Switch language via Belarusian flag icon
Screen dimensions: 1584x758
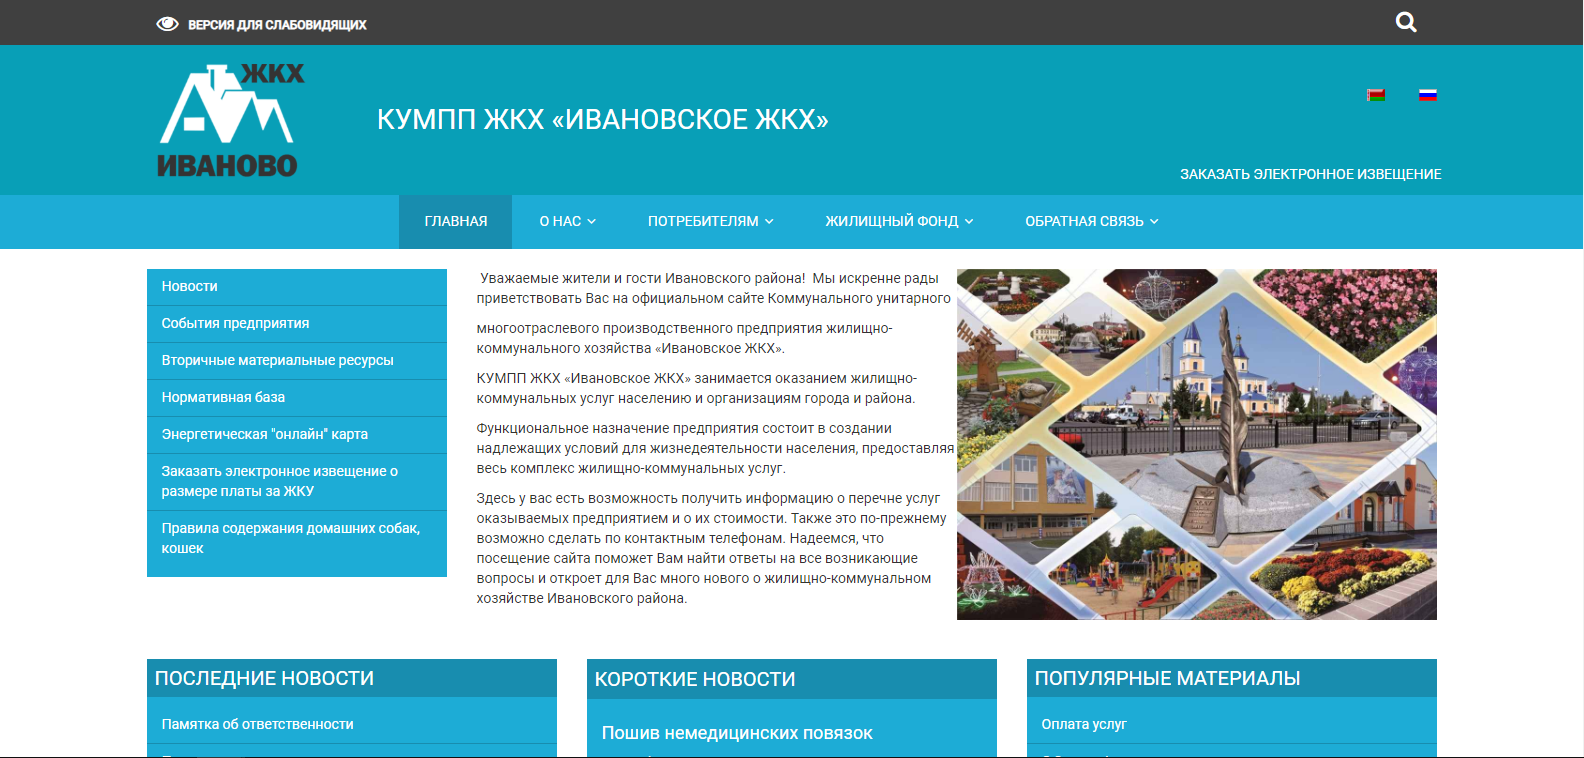point(1376,96)
